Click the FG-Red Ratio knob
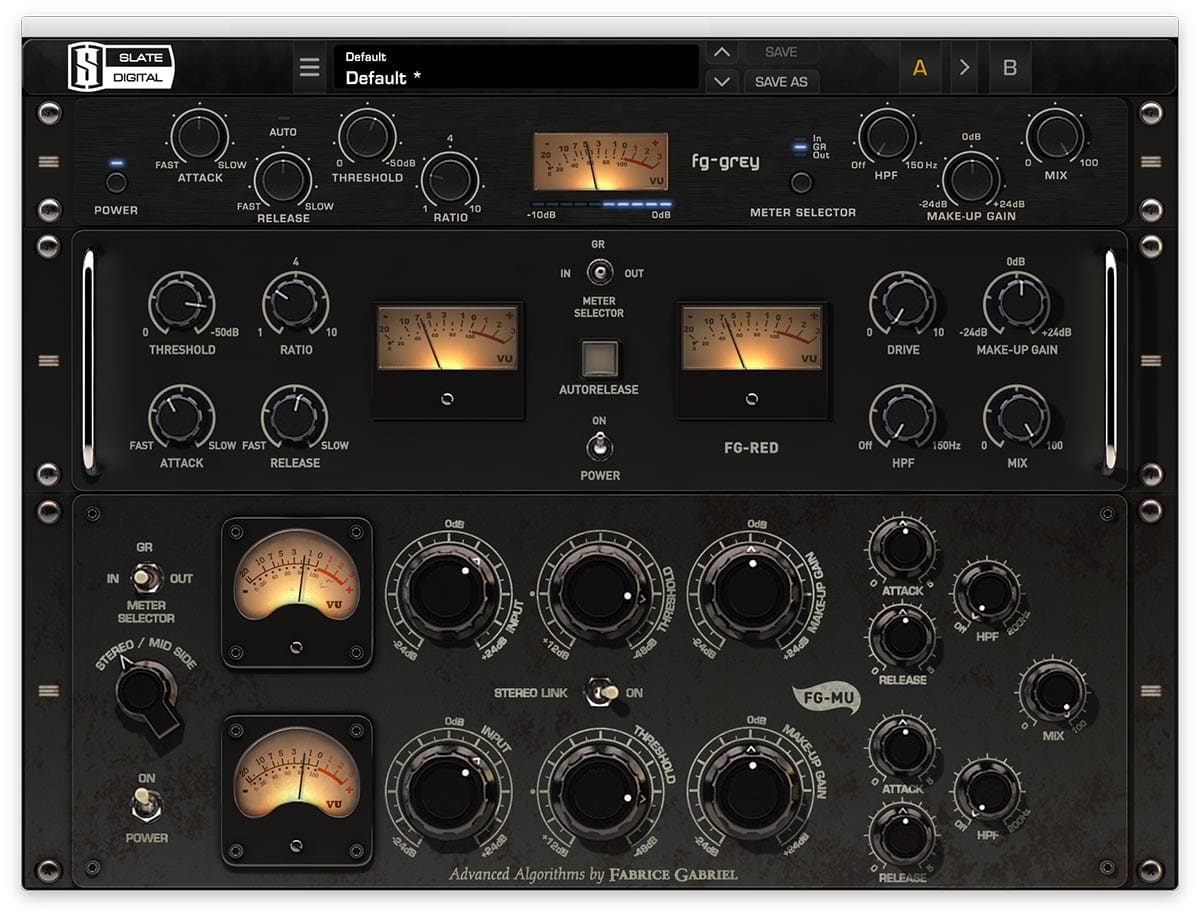Viewport: 1200px width, 917px height. [296, 305]
